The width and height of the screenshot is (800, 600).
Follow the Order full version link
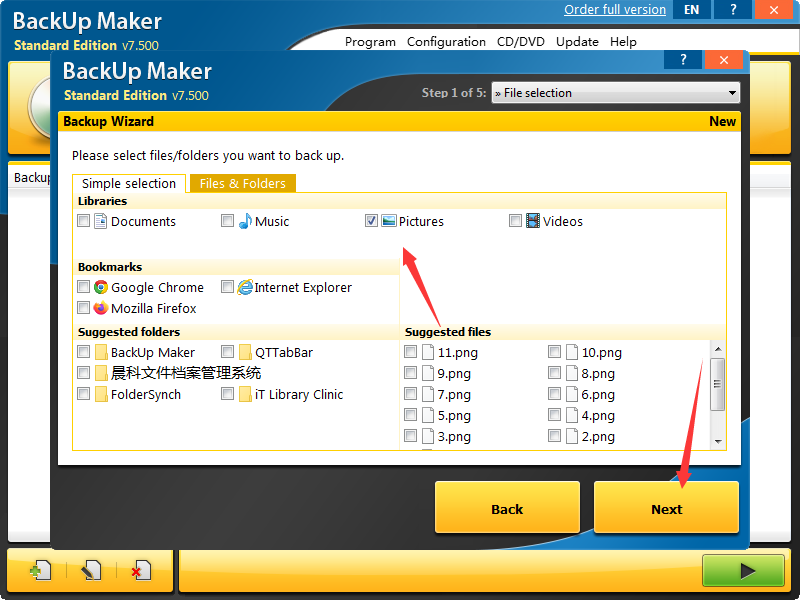coord(615,10)
